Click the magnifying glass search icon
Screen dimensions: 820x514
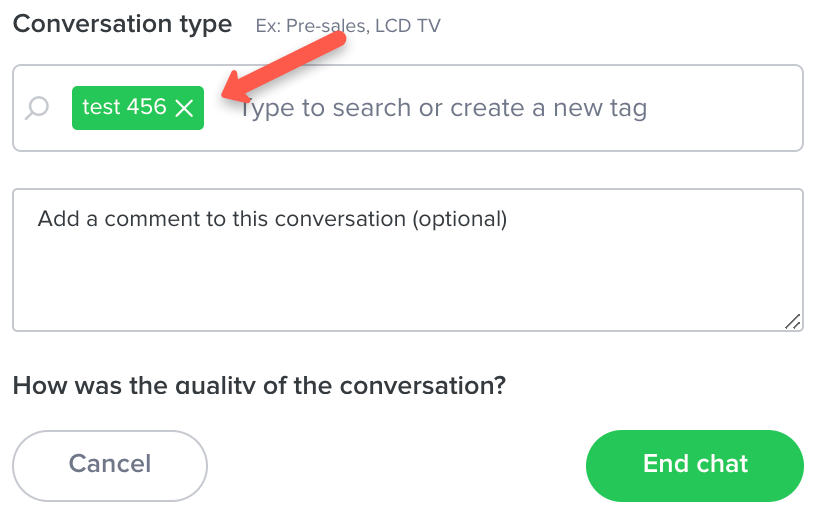(x=37, y=108)
